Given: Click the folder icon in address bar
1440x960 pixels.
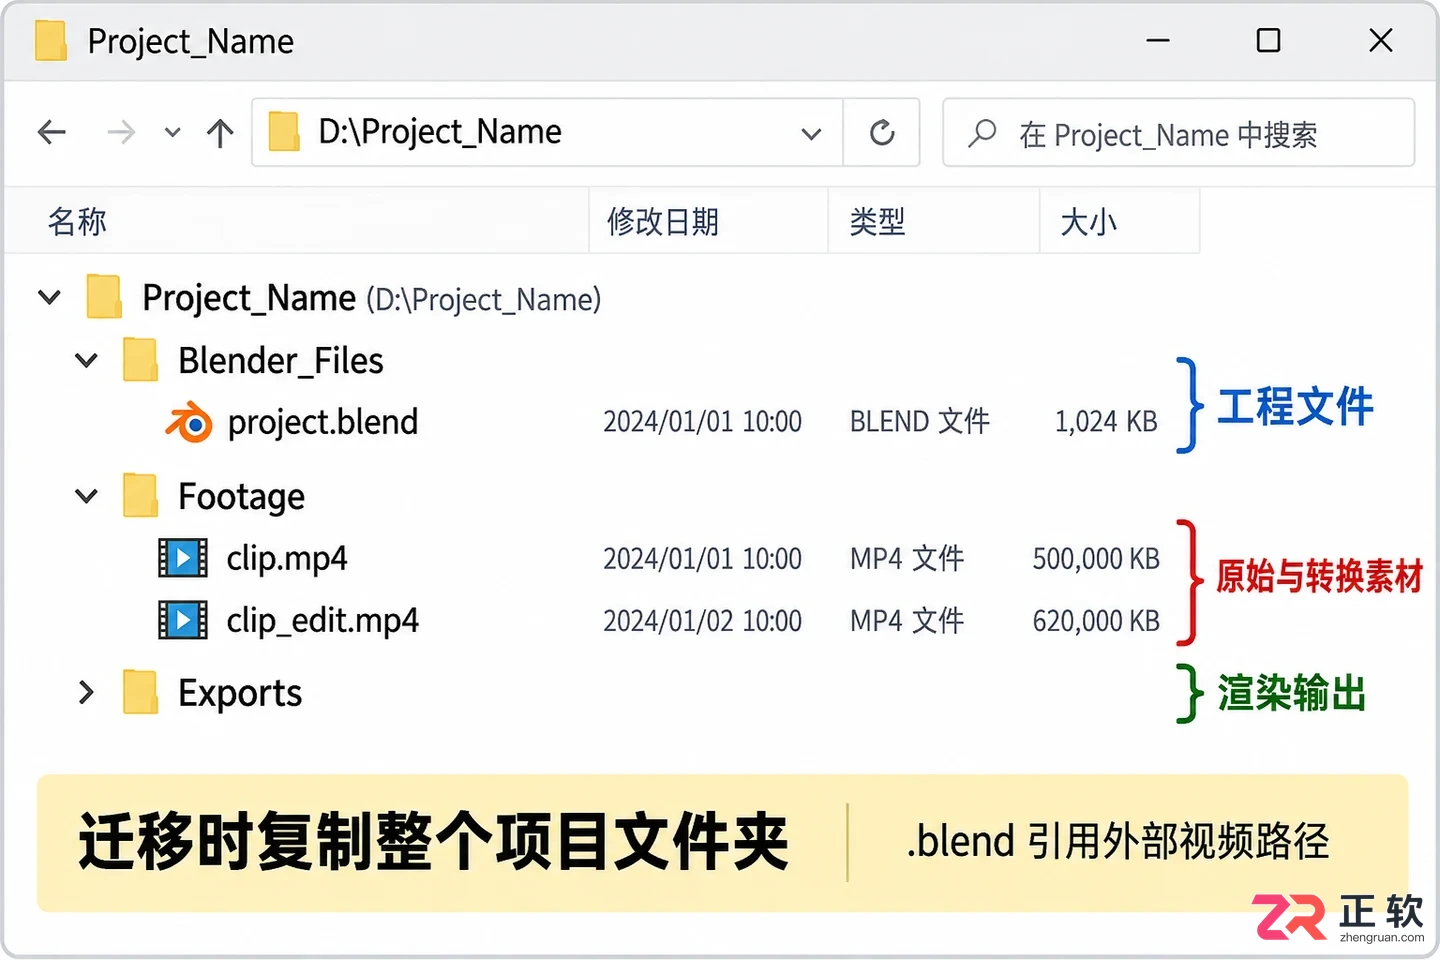Looking at the screenshot, I should (284, 132).
